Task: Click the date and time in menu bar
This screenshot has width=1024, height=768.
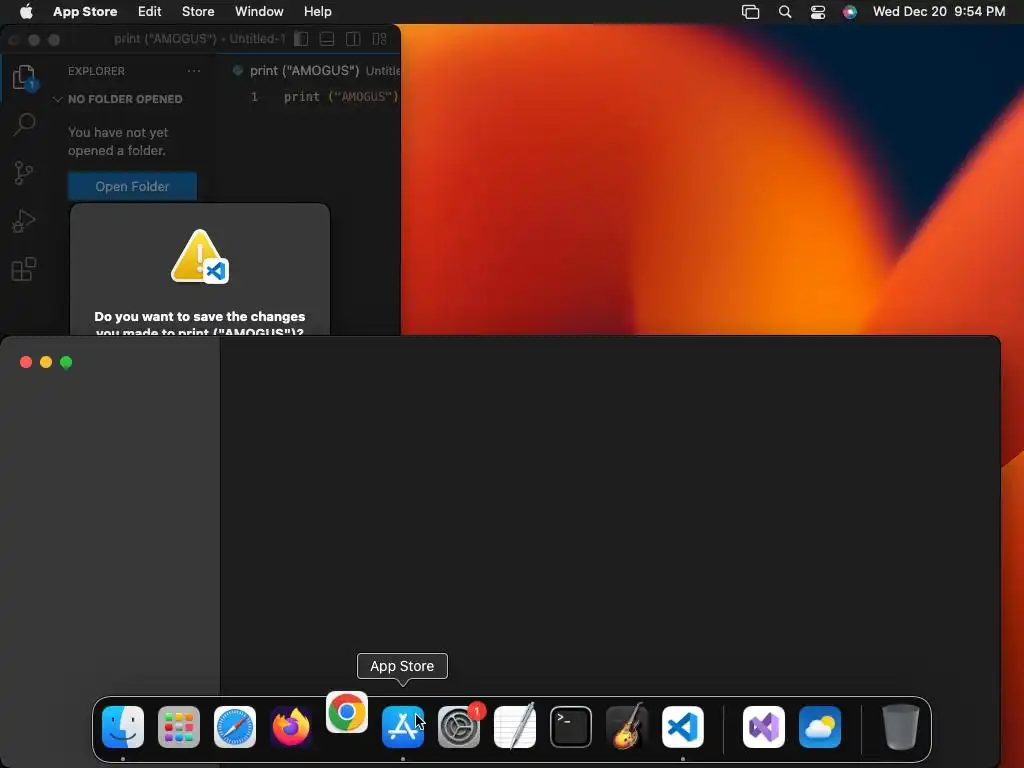Action: point(938,12)
